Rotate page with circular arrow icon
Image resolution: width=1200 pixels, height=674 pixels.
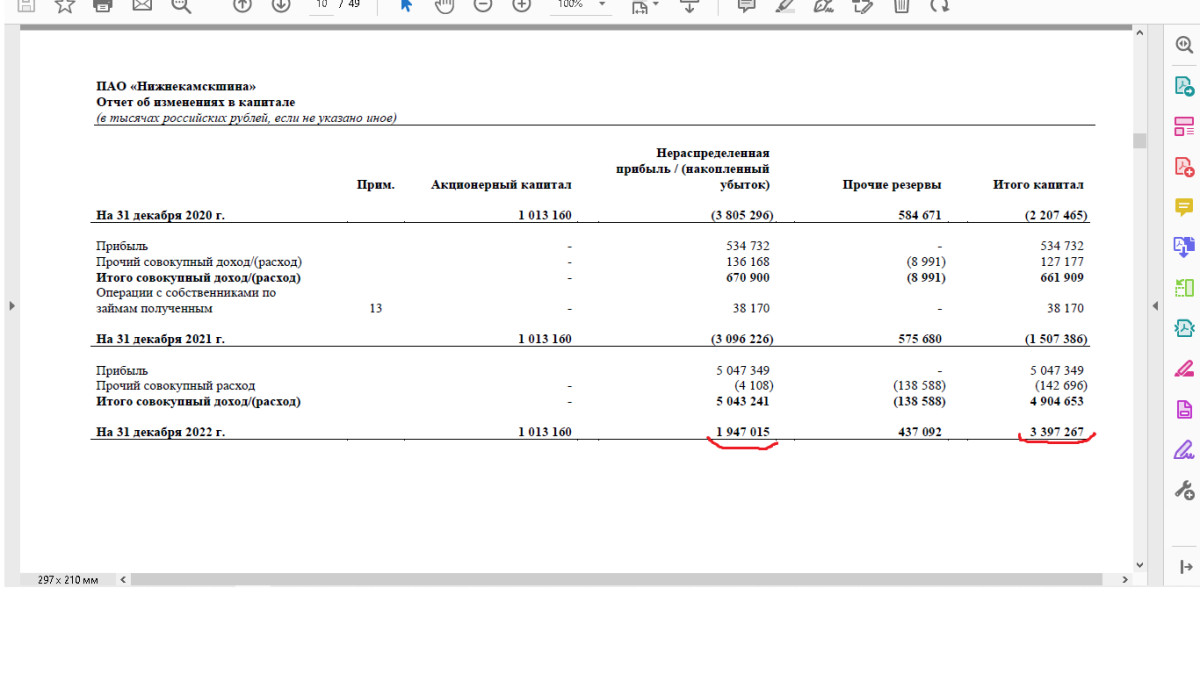[x=939, y=5]
